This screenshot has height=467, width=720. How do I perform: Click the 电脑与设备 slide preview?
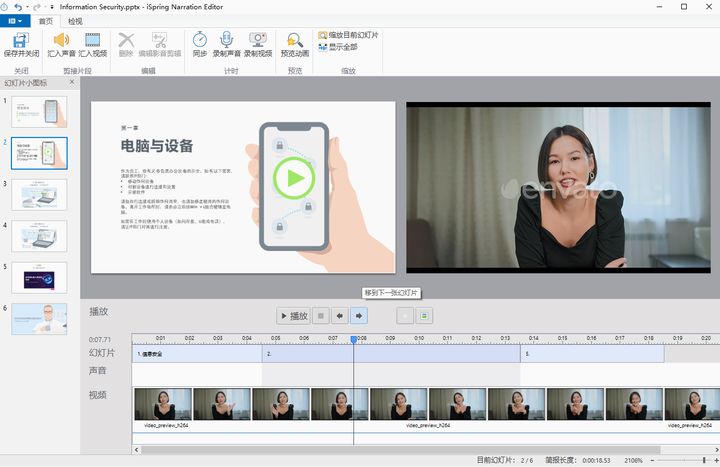243,187
